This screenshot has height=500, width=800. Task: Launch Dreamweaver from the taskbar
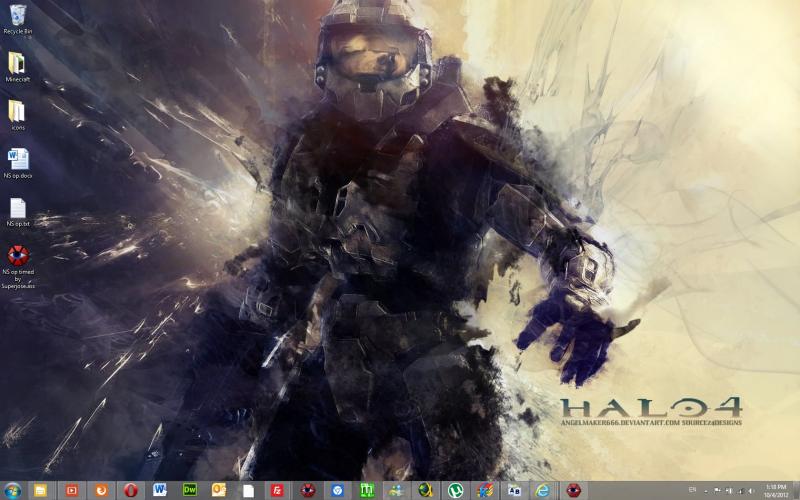click(189, 491)
